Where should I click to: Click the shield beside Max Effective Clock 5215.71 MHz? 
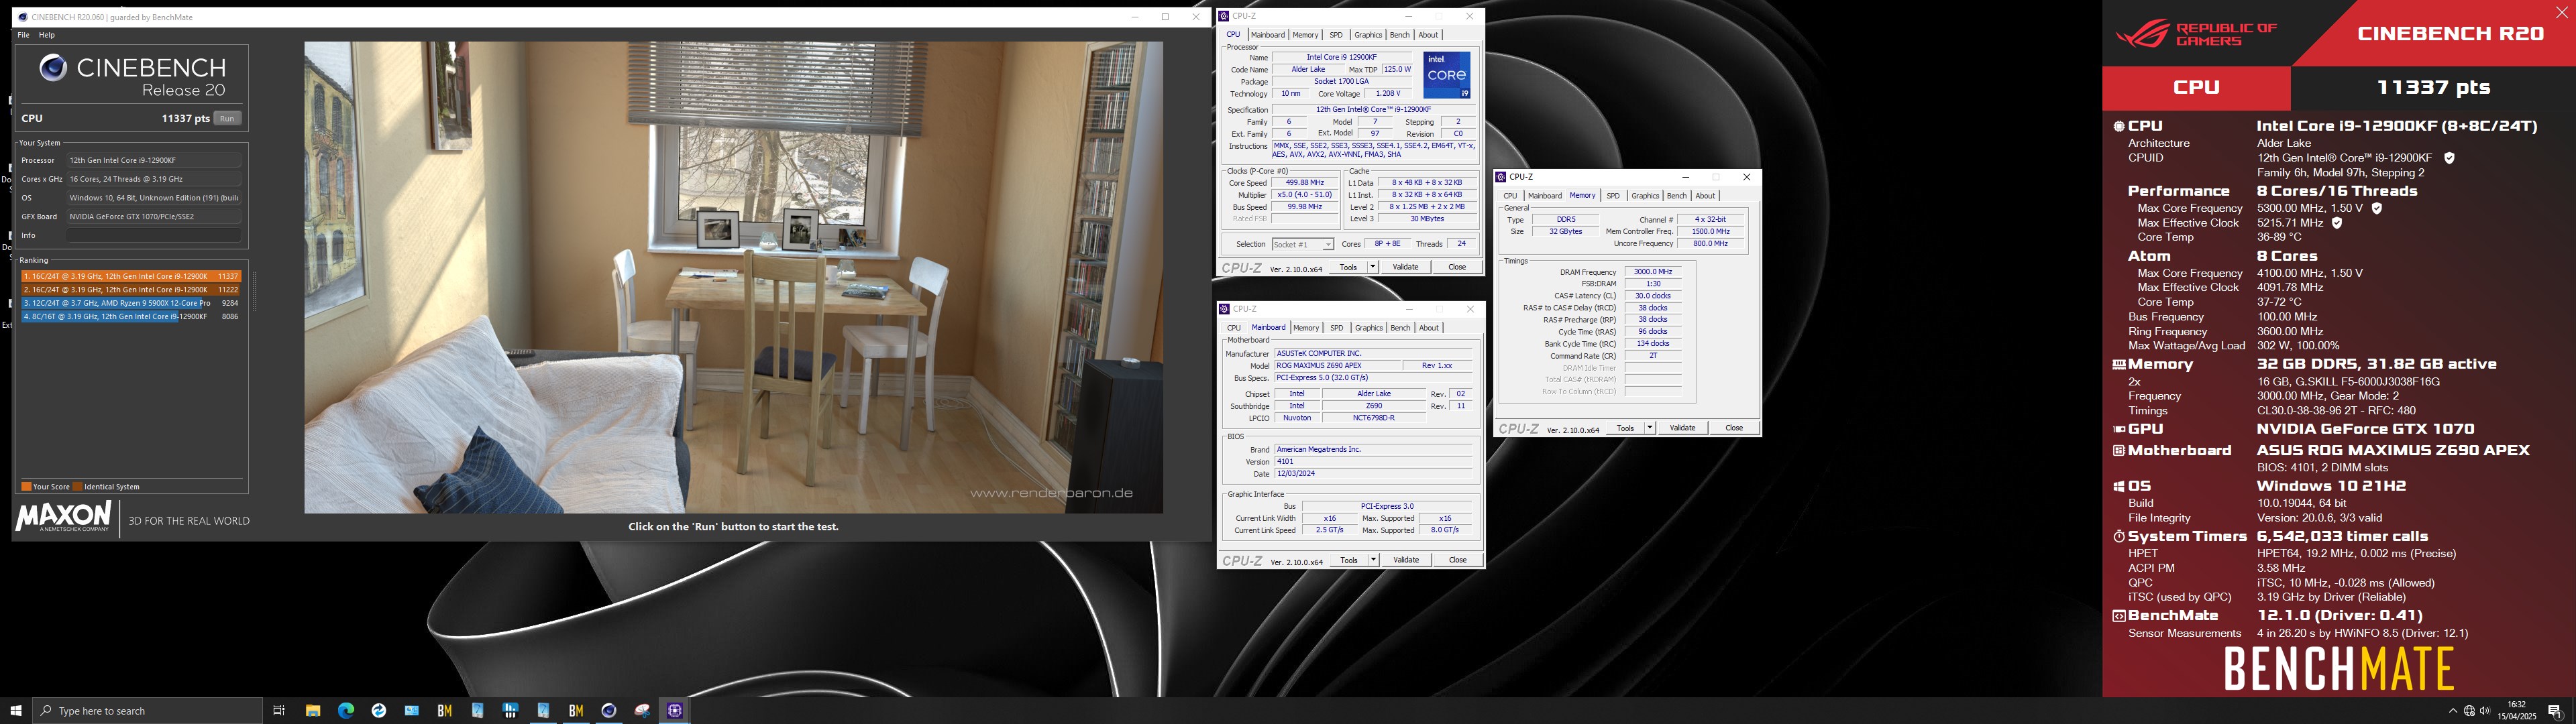point(2337,223)
